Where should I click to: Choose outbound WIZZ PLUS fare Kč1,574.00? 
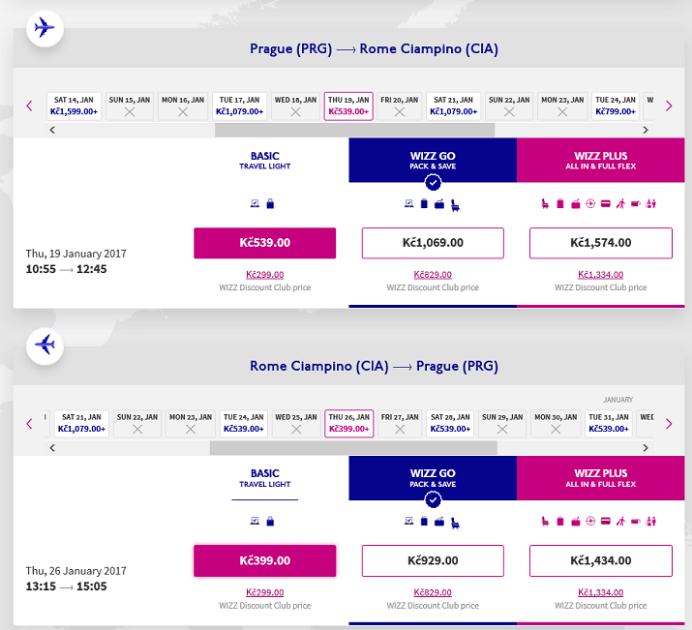pos(601,243)
